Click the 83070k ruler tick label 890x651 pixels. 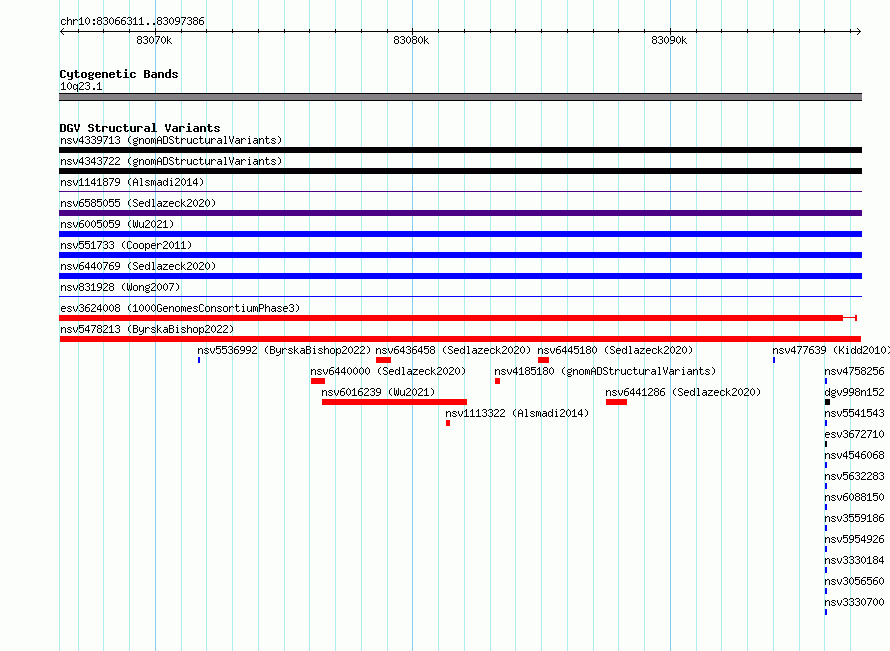[154, 40]
